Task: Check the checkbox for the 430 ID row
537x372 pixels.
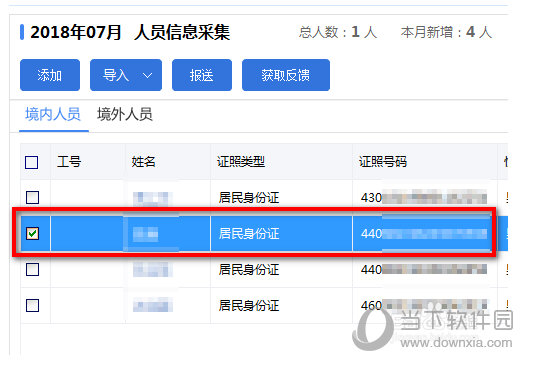Action: (32, 197)
